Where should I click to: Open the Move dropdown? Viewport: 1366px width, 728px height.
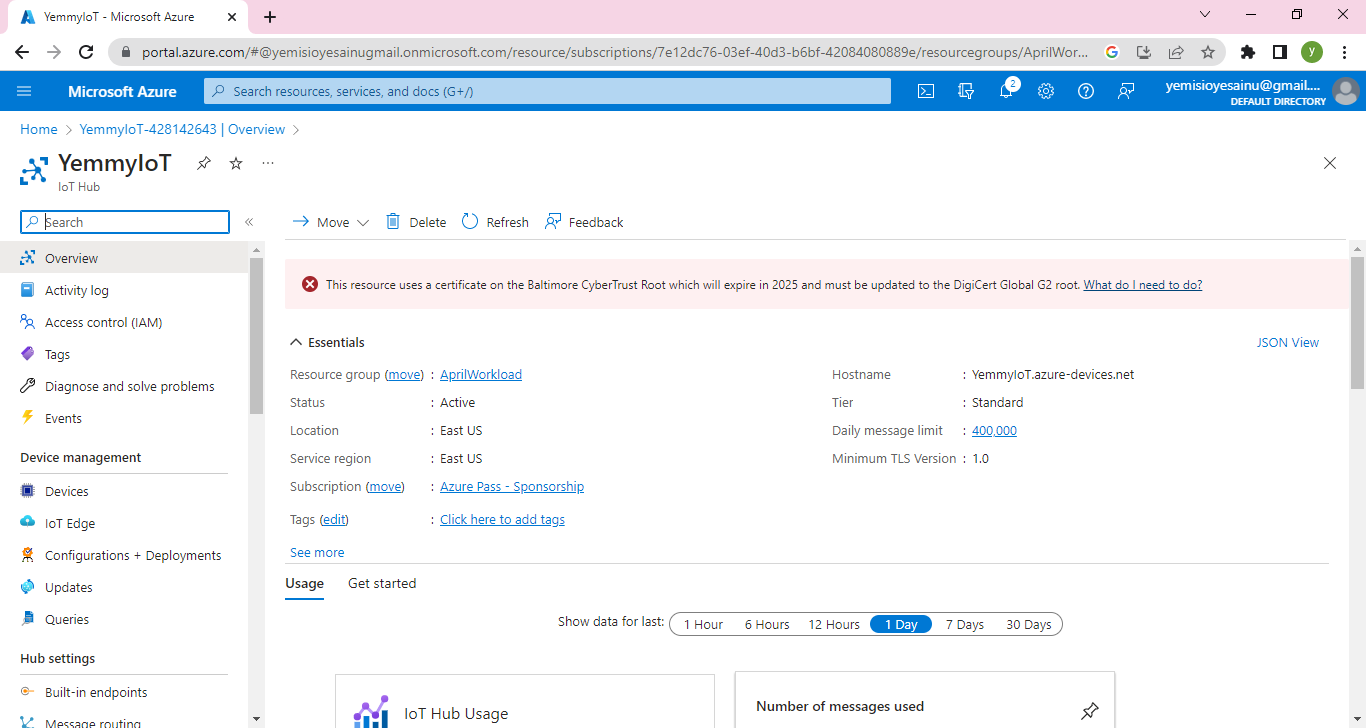pyautogui.click(x=330, y=222)
